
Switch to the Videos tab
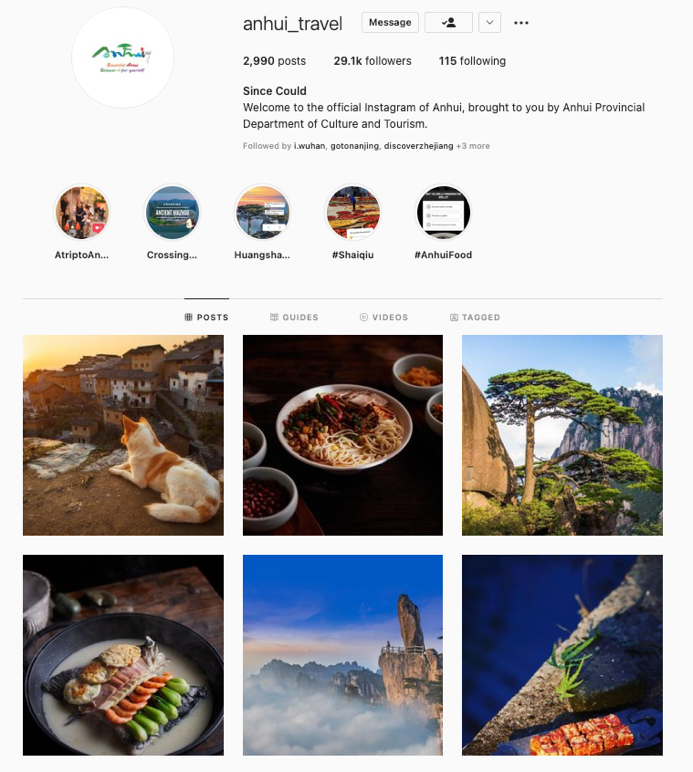(x=384, y=317)
